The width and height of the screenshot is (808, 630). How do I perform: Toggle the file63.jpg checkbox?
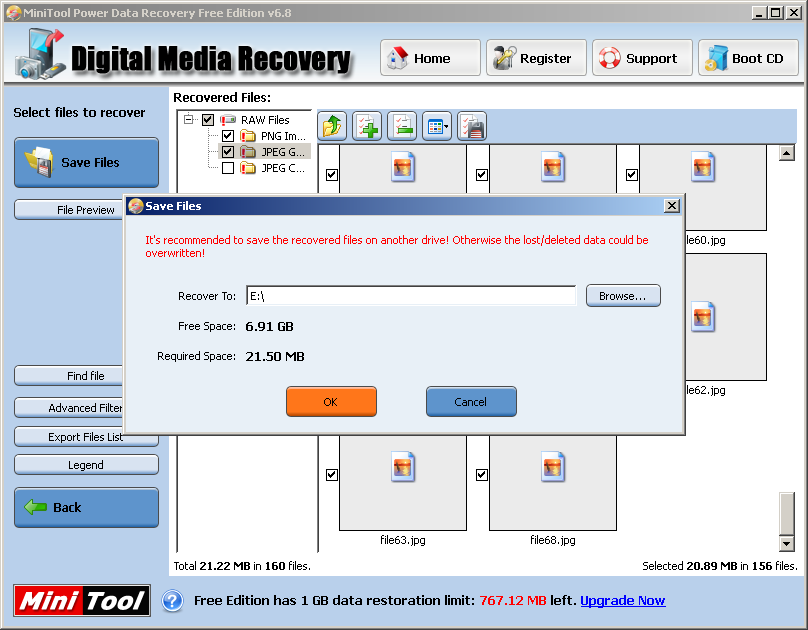pos(332,475)
